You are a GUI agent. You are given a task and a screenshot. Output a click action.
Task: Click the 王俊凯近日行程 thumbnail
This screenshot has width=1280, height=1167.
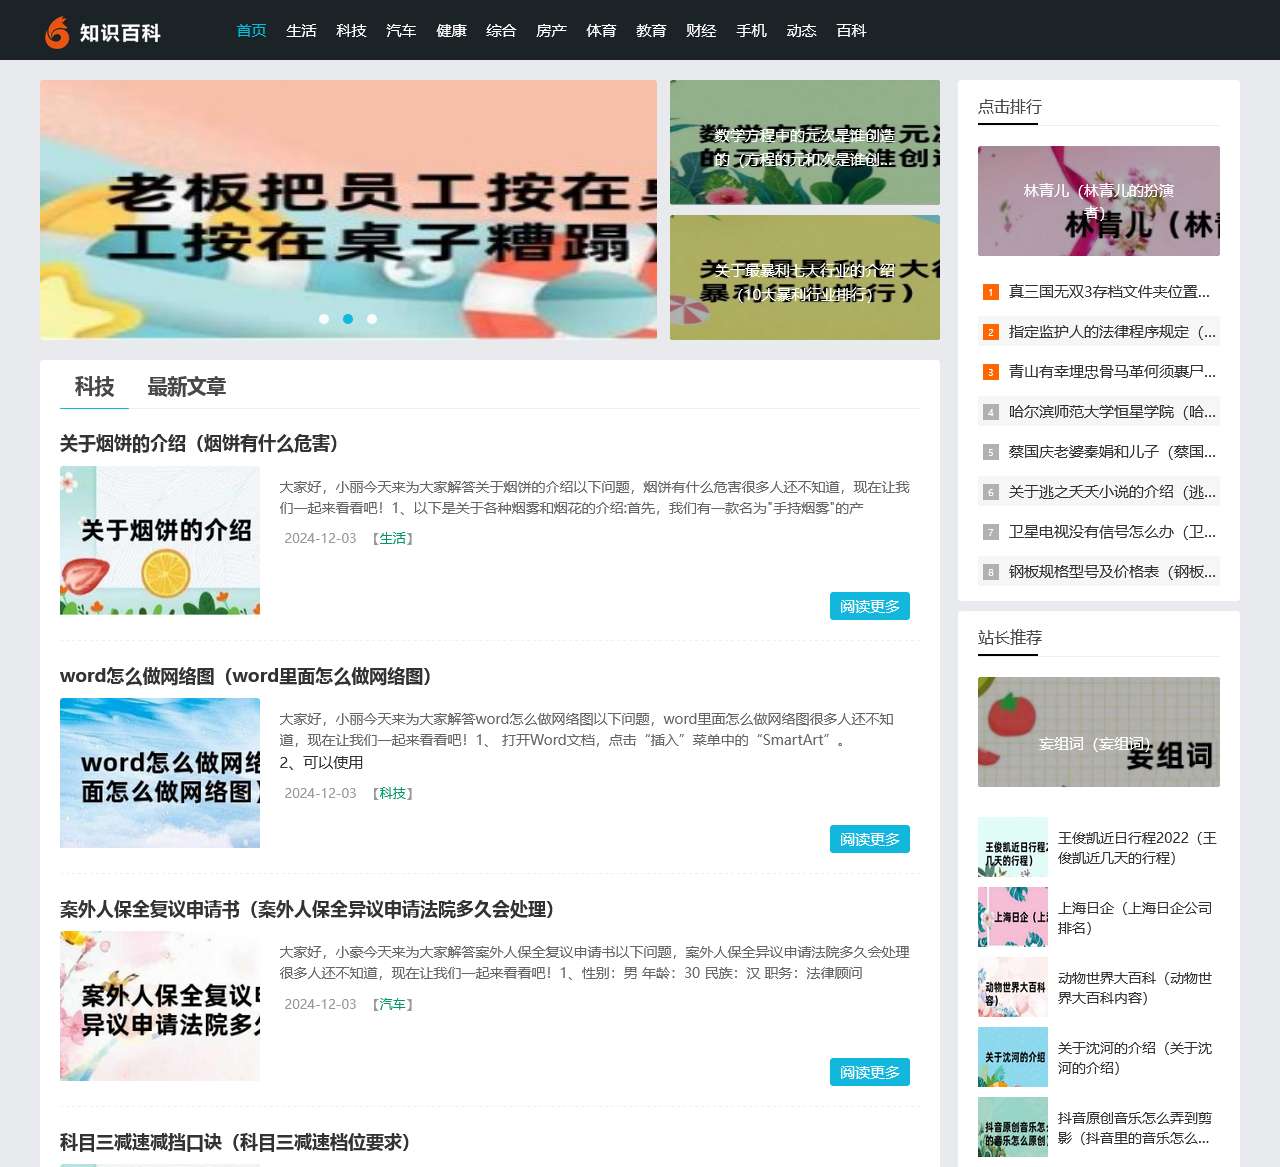click(x=1012, y=847)
